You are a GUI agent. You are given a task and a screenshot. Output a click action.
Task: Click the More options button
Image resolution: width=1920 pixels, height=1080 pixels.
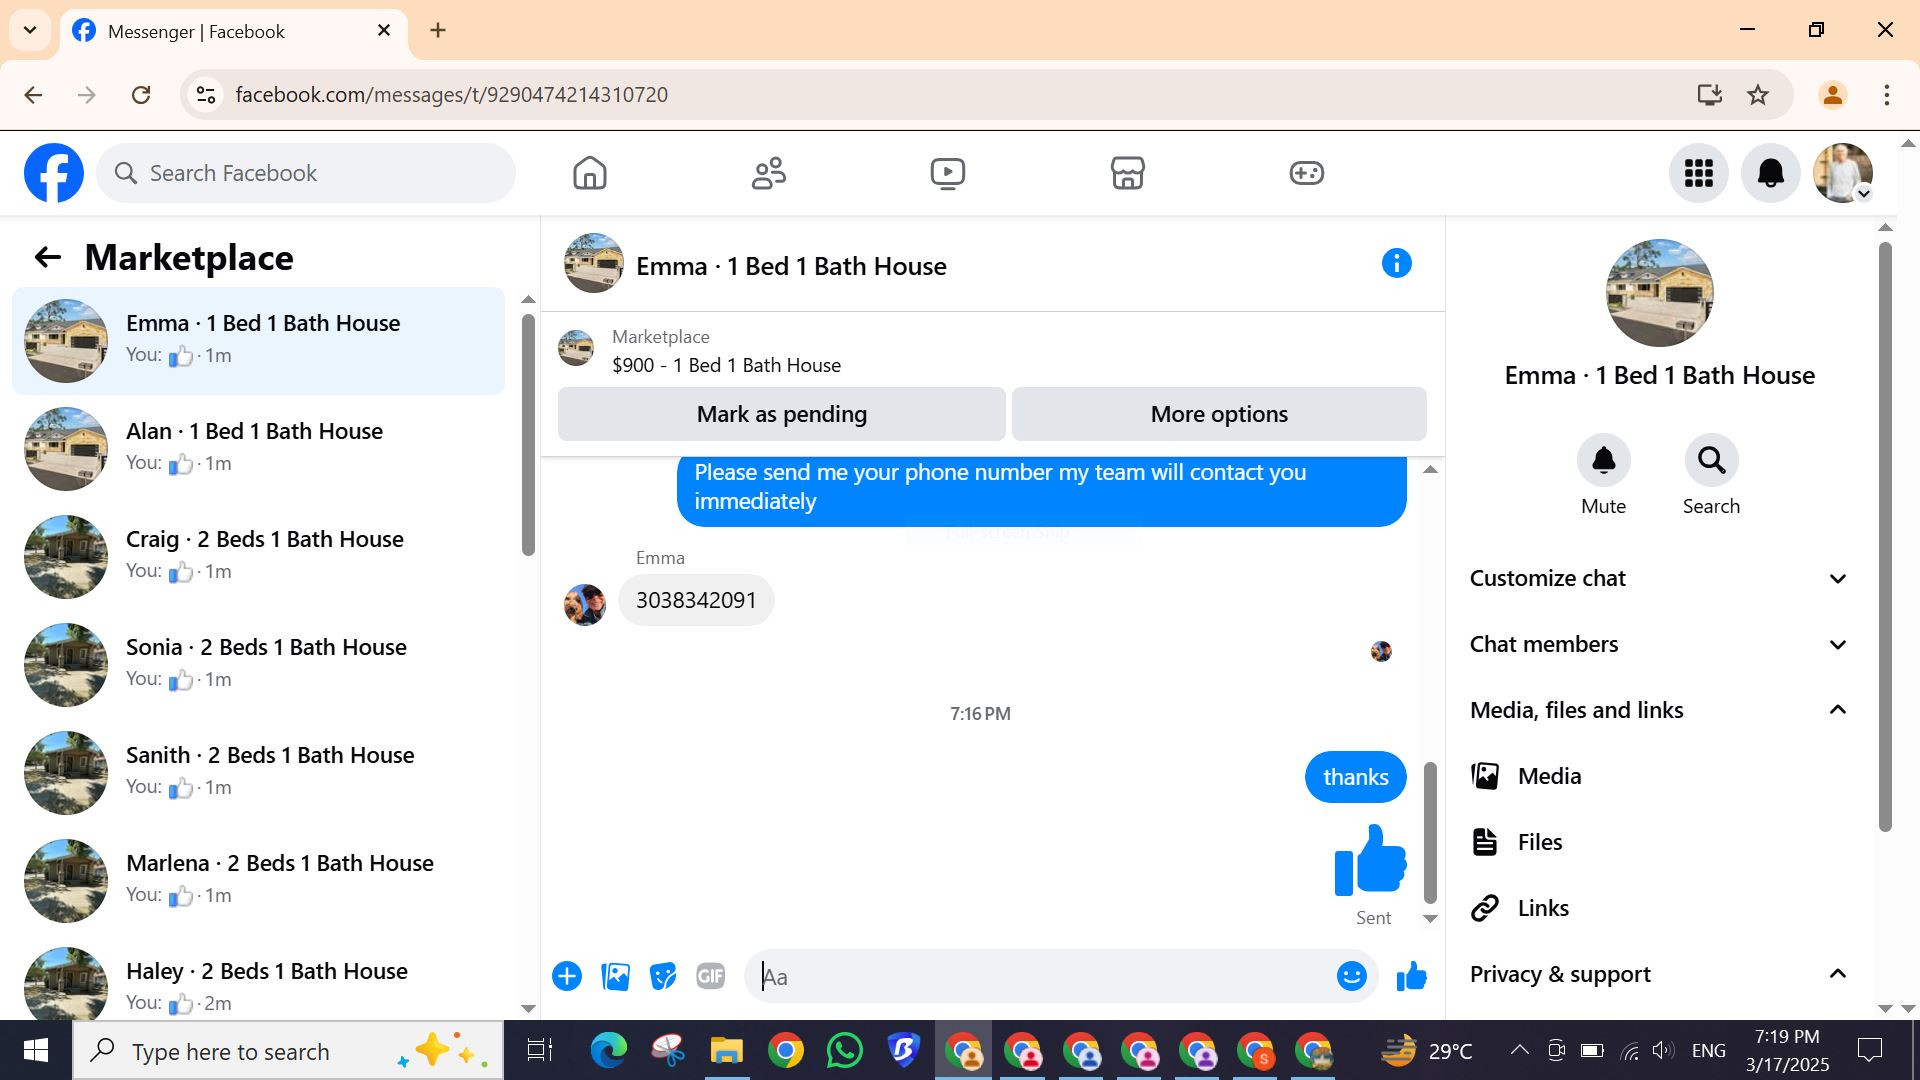[1219, 414]
